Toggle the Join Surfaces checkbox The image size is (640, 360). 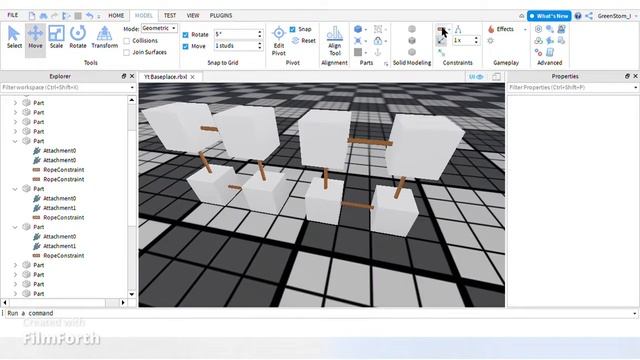(x=127, y=52)
